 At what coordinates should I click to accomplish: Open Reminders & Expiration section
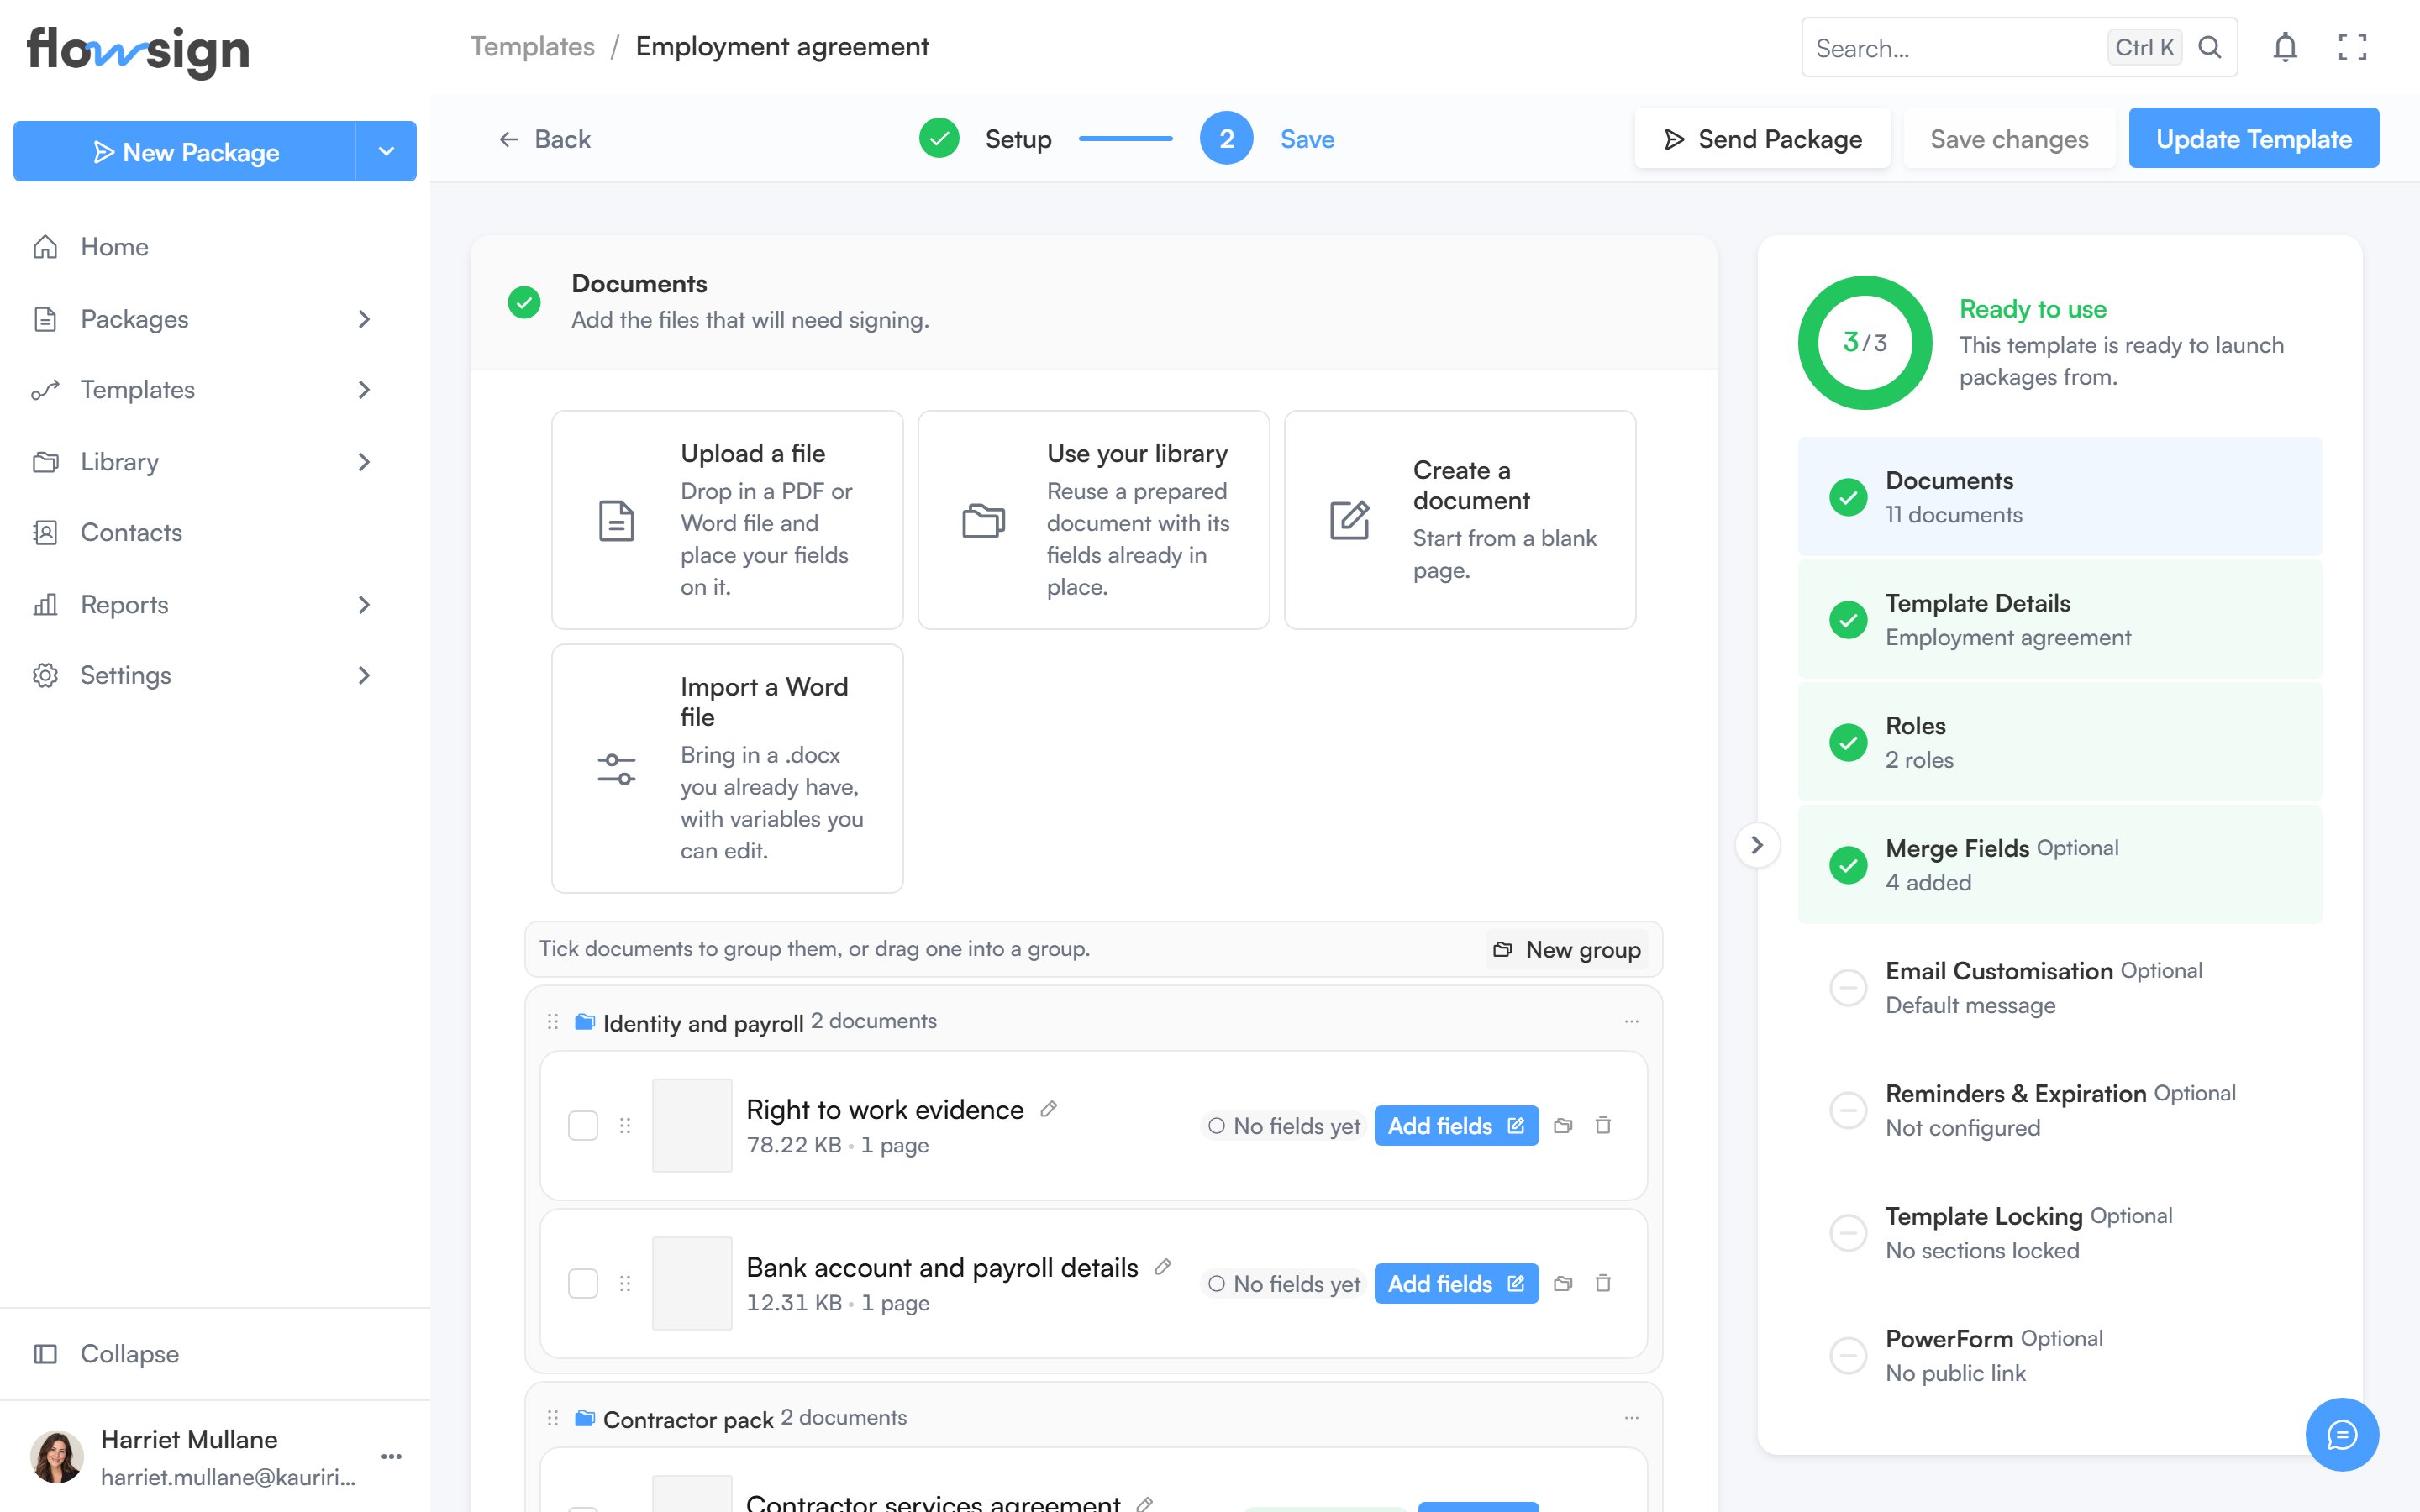pyautogui.click(x=2059, y=1110)
